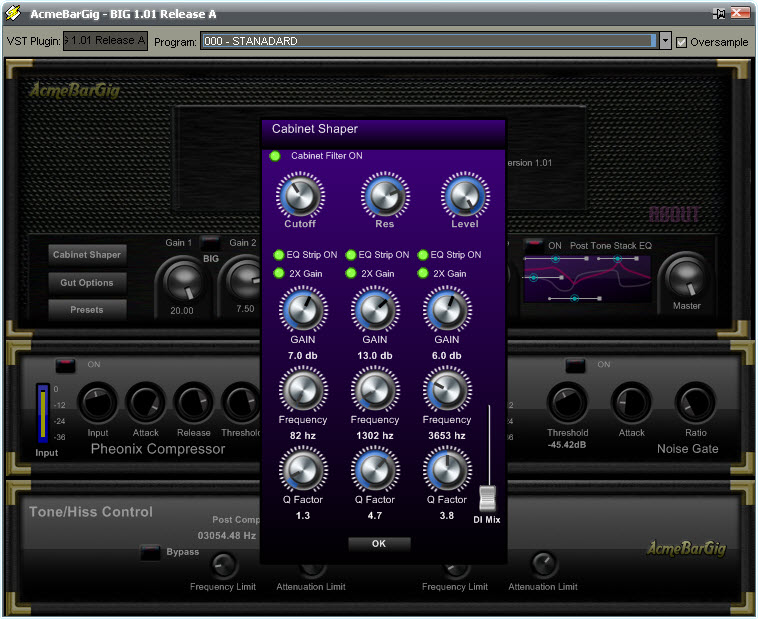Viewport: 758px width, 619px height.
Task: Toggle the third EQ Strip ON light
Action: click(423, 255)
